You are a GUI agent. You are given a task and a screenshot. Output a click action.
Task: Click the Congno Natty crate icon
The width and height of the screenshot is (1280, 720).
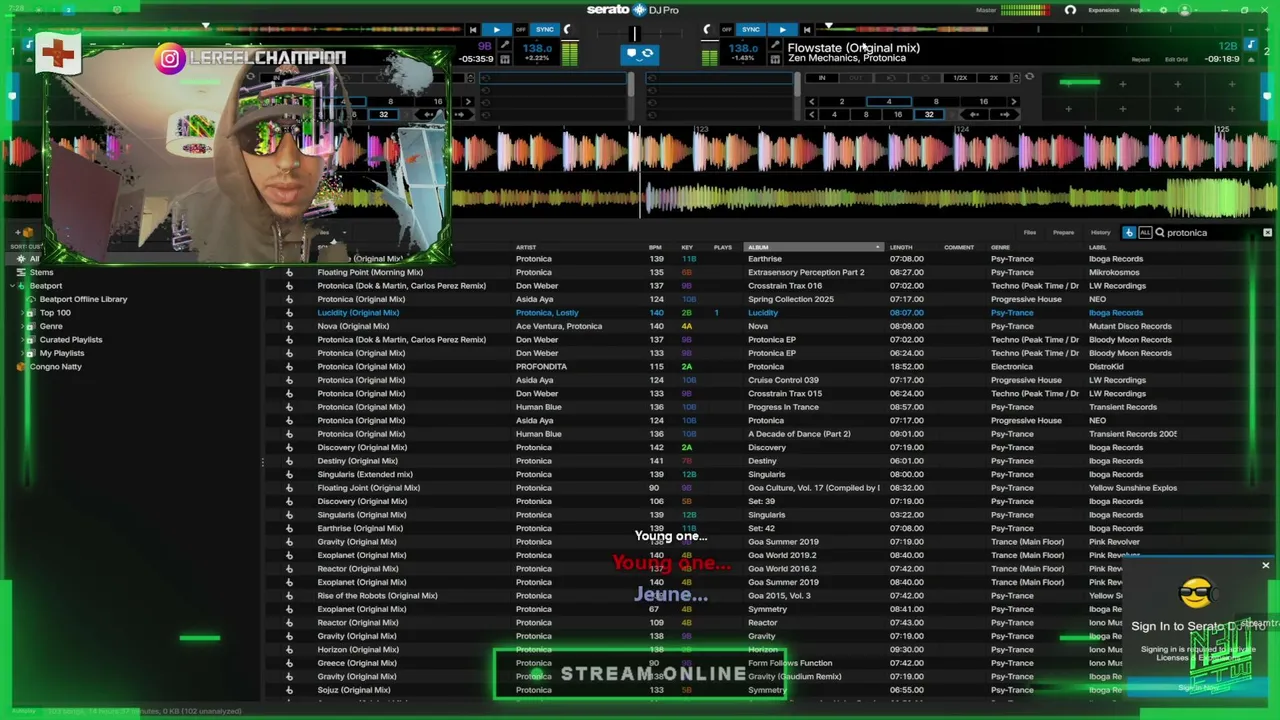(21, 367)
